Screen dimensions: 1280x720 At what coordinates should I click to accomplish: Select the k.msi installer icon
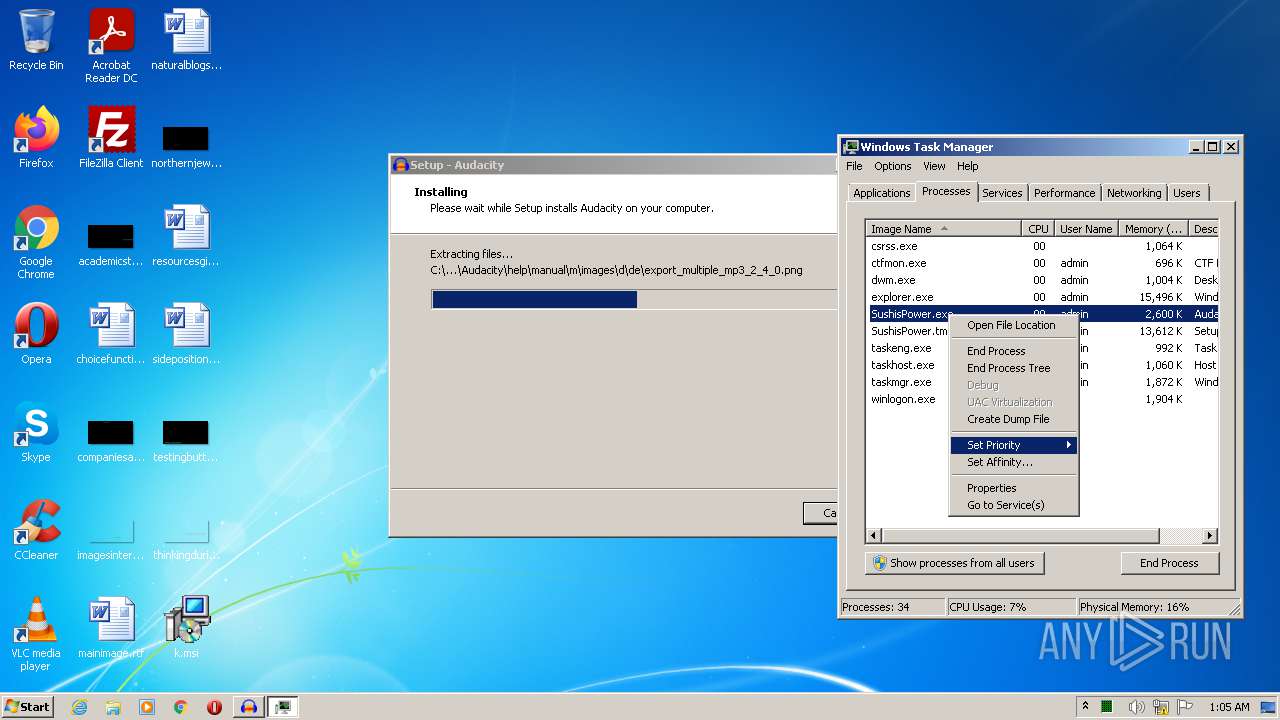pyautogui.click(x=186, y=628)
